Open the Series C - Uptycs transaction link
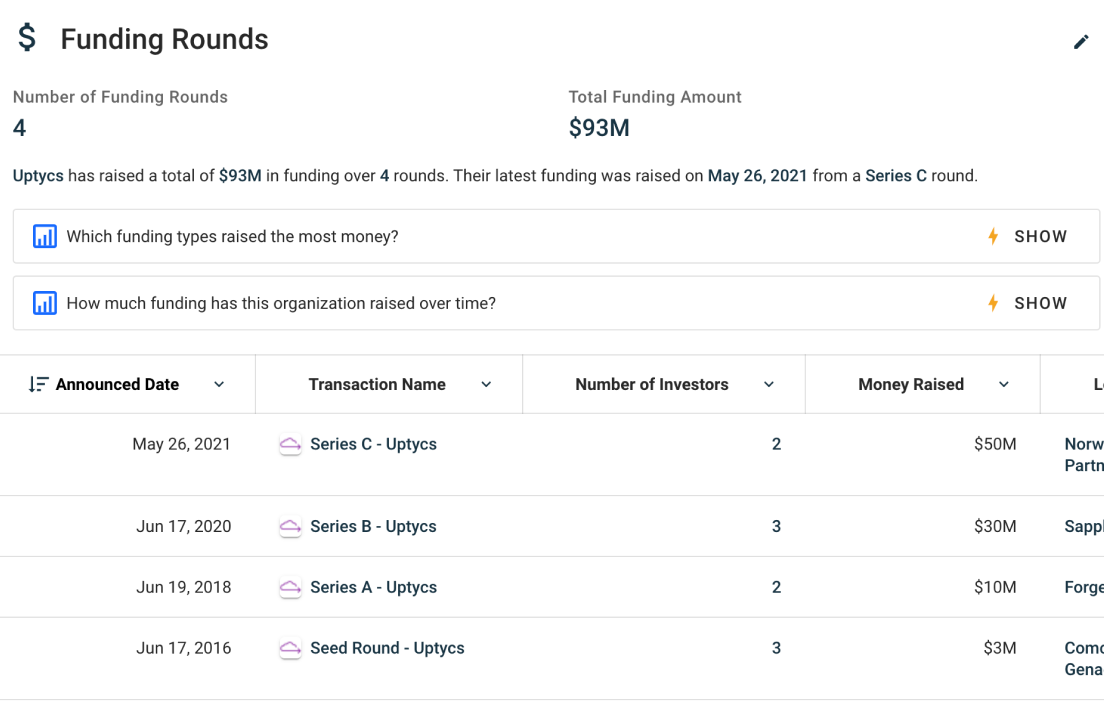Viewport: 1104px width, 720px height. tap(373, 444)
